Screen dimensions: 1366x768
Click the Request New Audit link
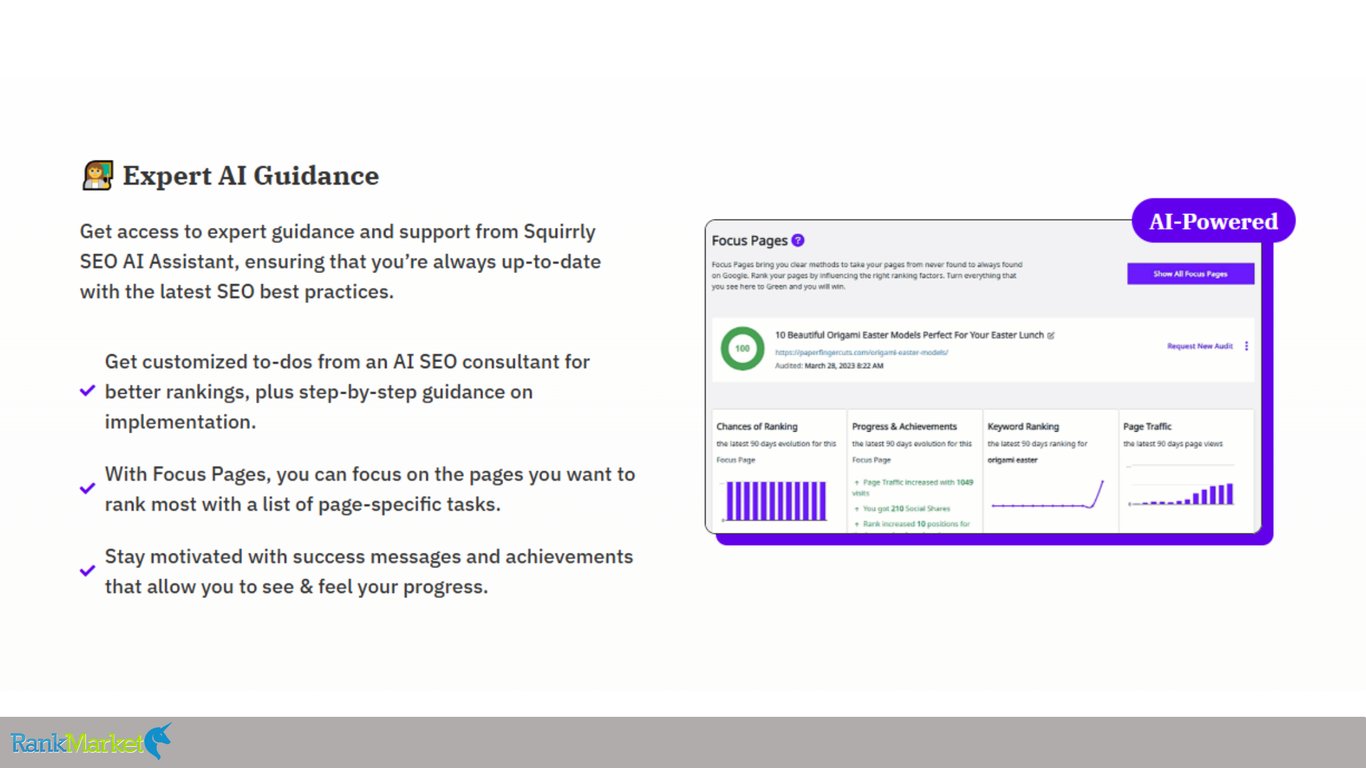[x=1200, y=346]
